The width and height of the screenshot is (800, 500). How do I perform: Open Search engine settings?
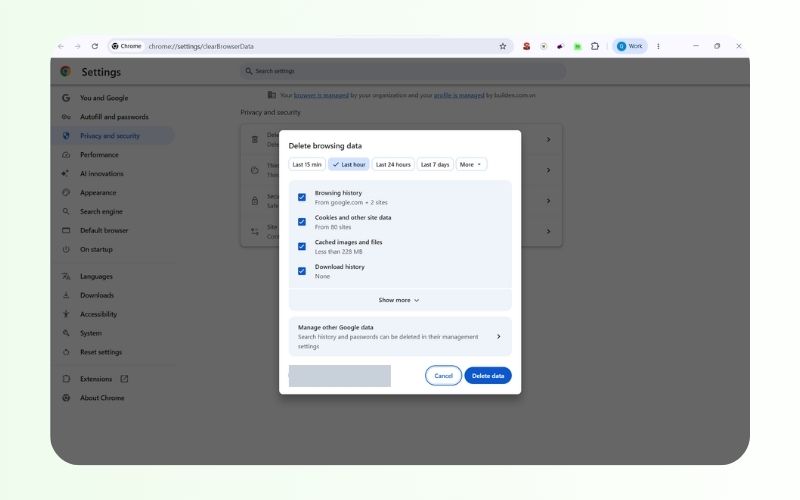101,211
